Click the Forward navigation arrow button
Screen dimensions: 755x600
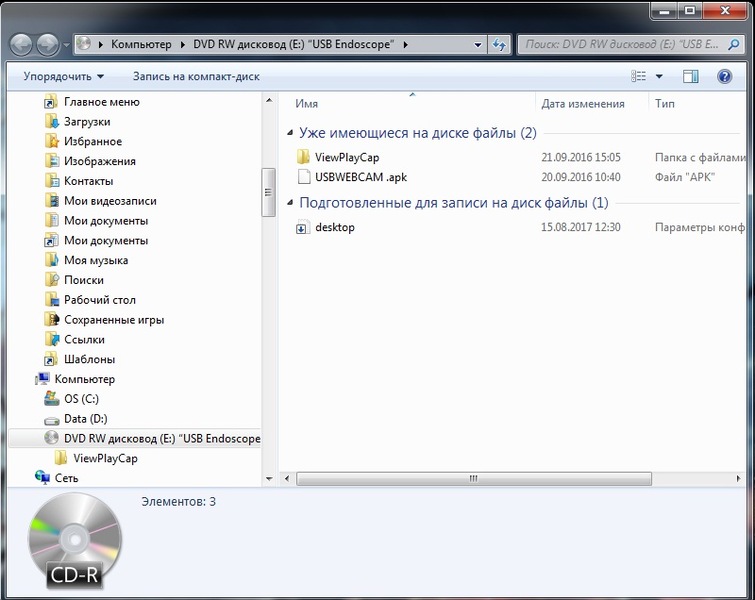(x=48, y=45)
